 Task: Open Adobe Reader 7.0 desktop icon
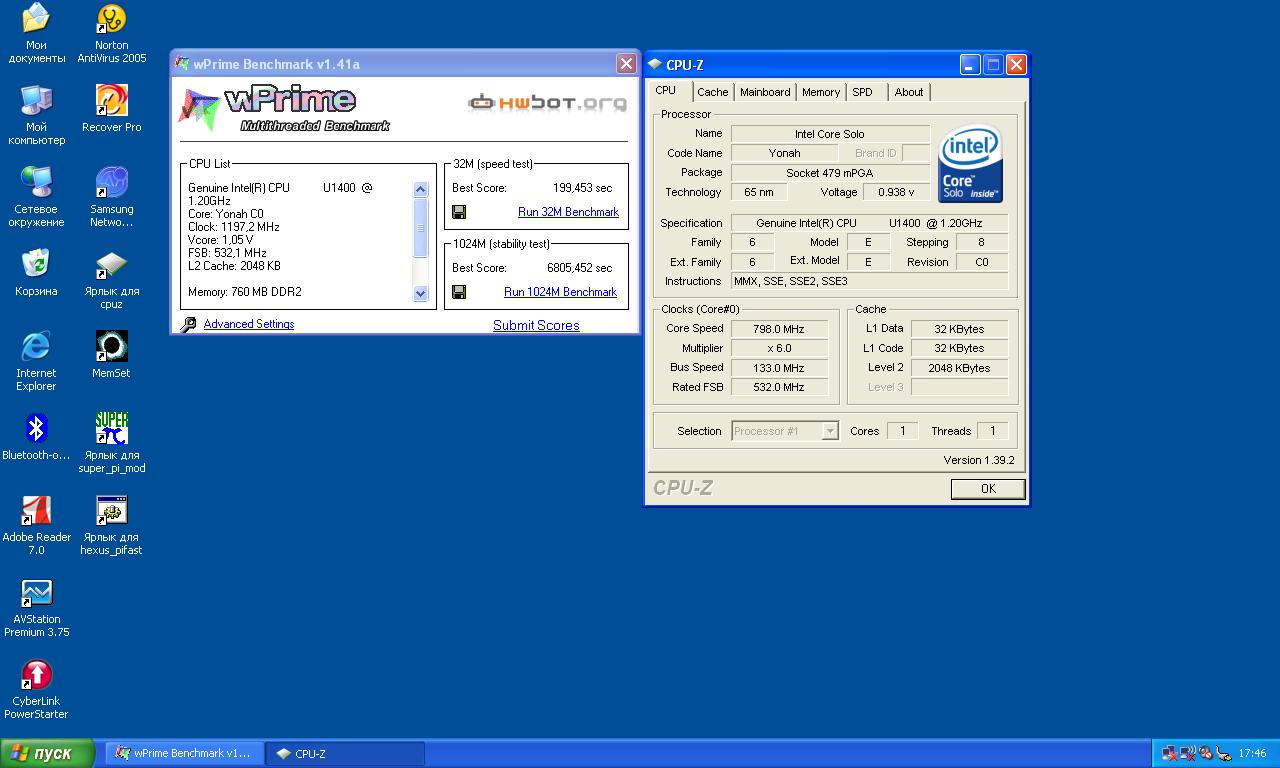click(36, 525)
